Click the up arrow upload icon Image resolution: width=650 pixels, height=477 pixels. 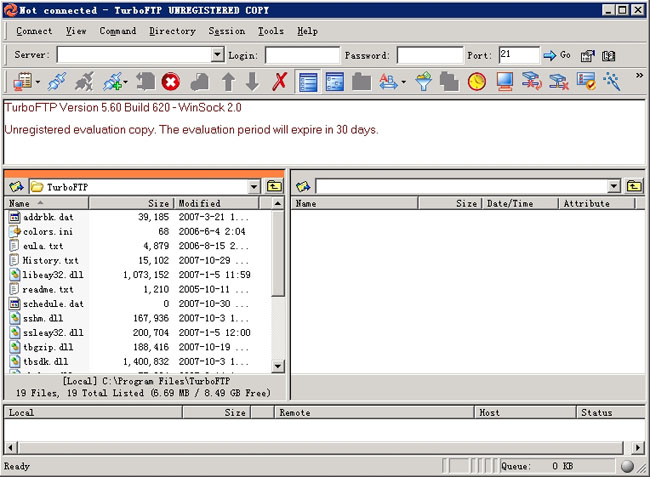pos(228,82)
